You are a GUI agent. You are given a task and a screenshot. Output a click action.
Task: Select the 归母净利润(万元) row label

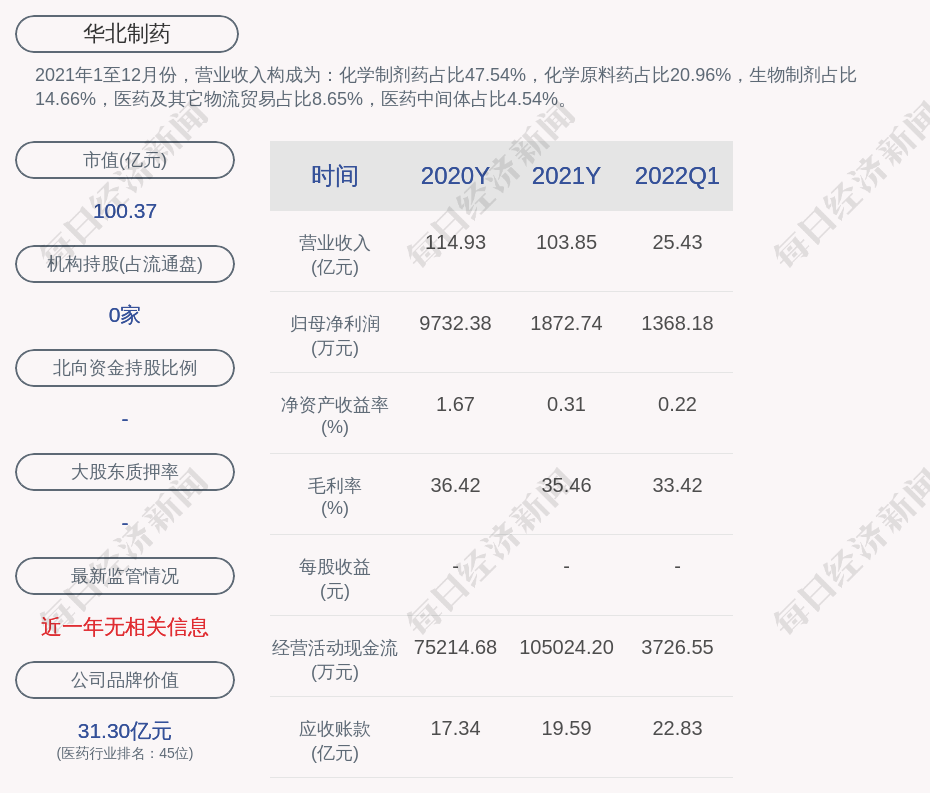pos(335,336)
